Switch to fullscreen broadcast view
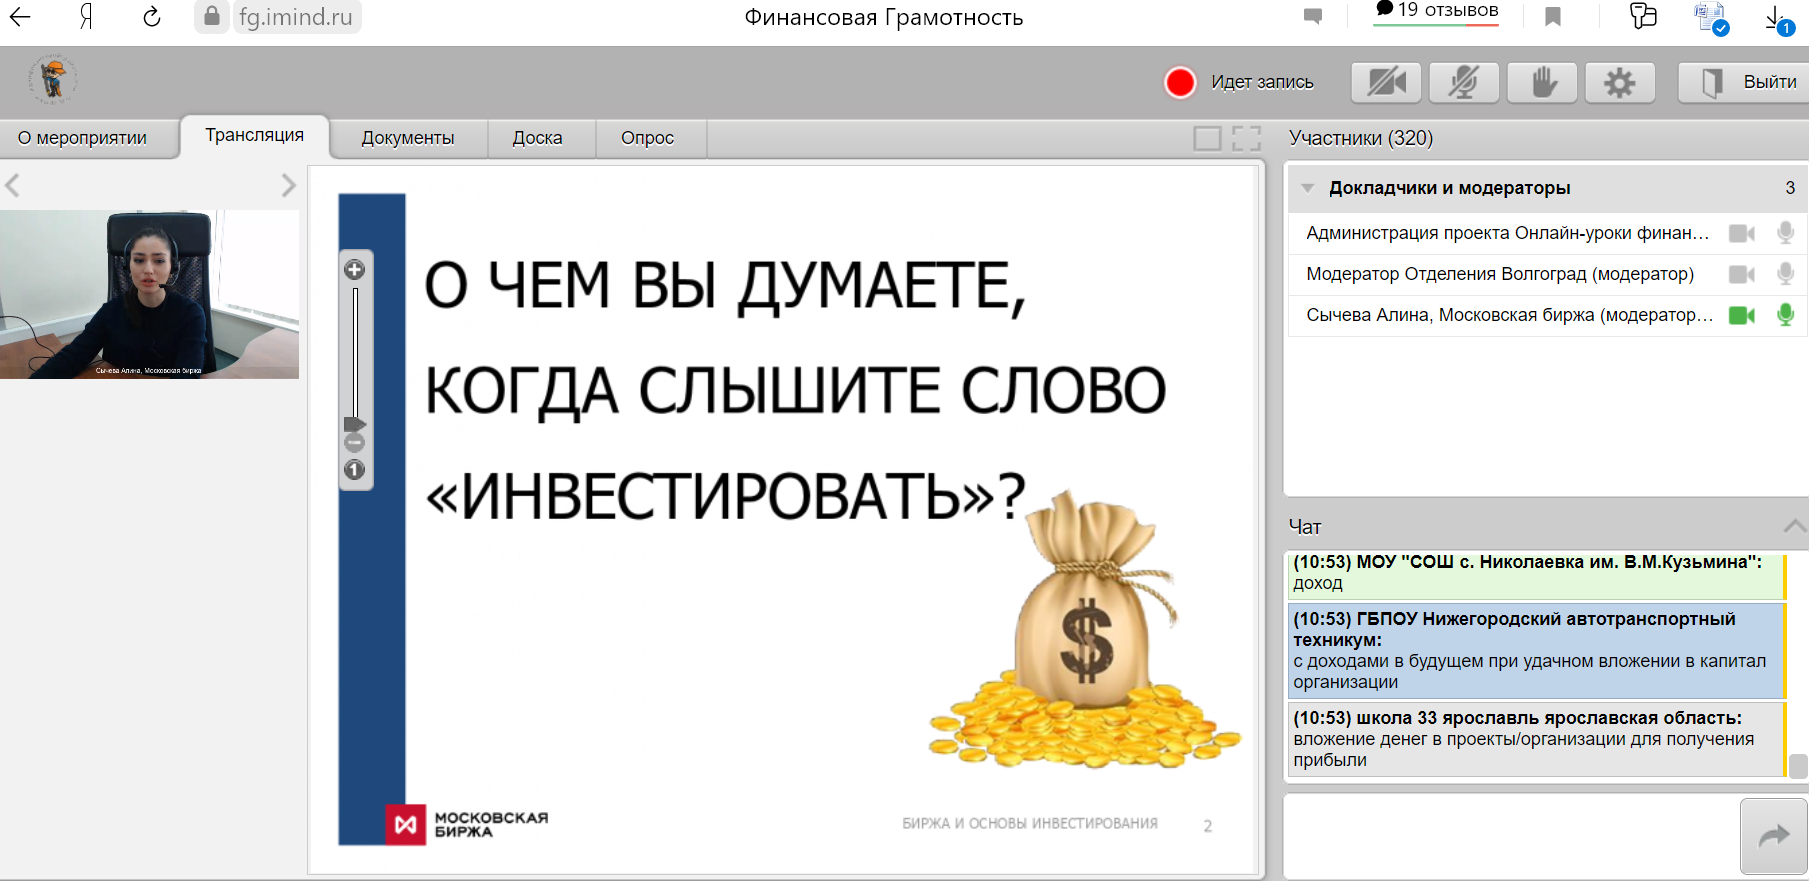 pyautogui.click(x=1246, y=138)
